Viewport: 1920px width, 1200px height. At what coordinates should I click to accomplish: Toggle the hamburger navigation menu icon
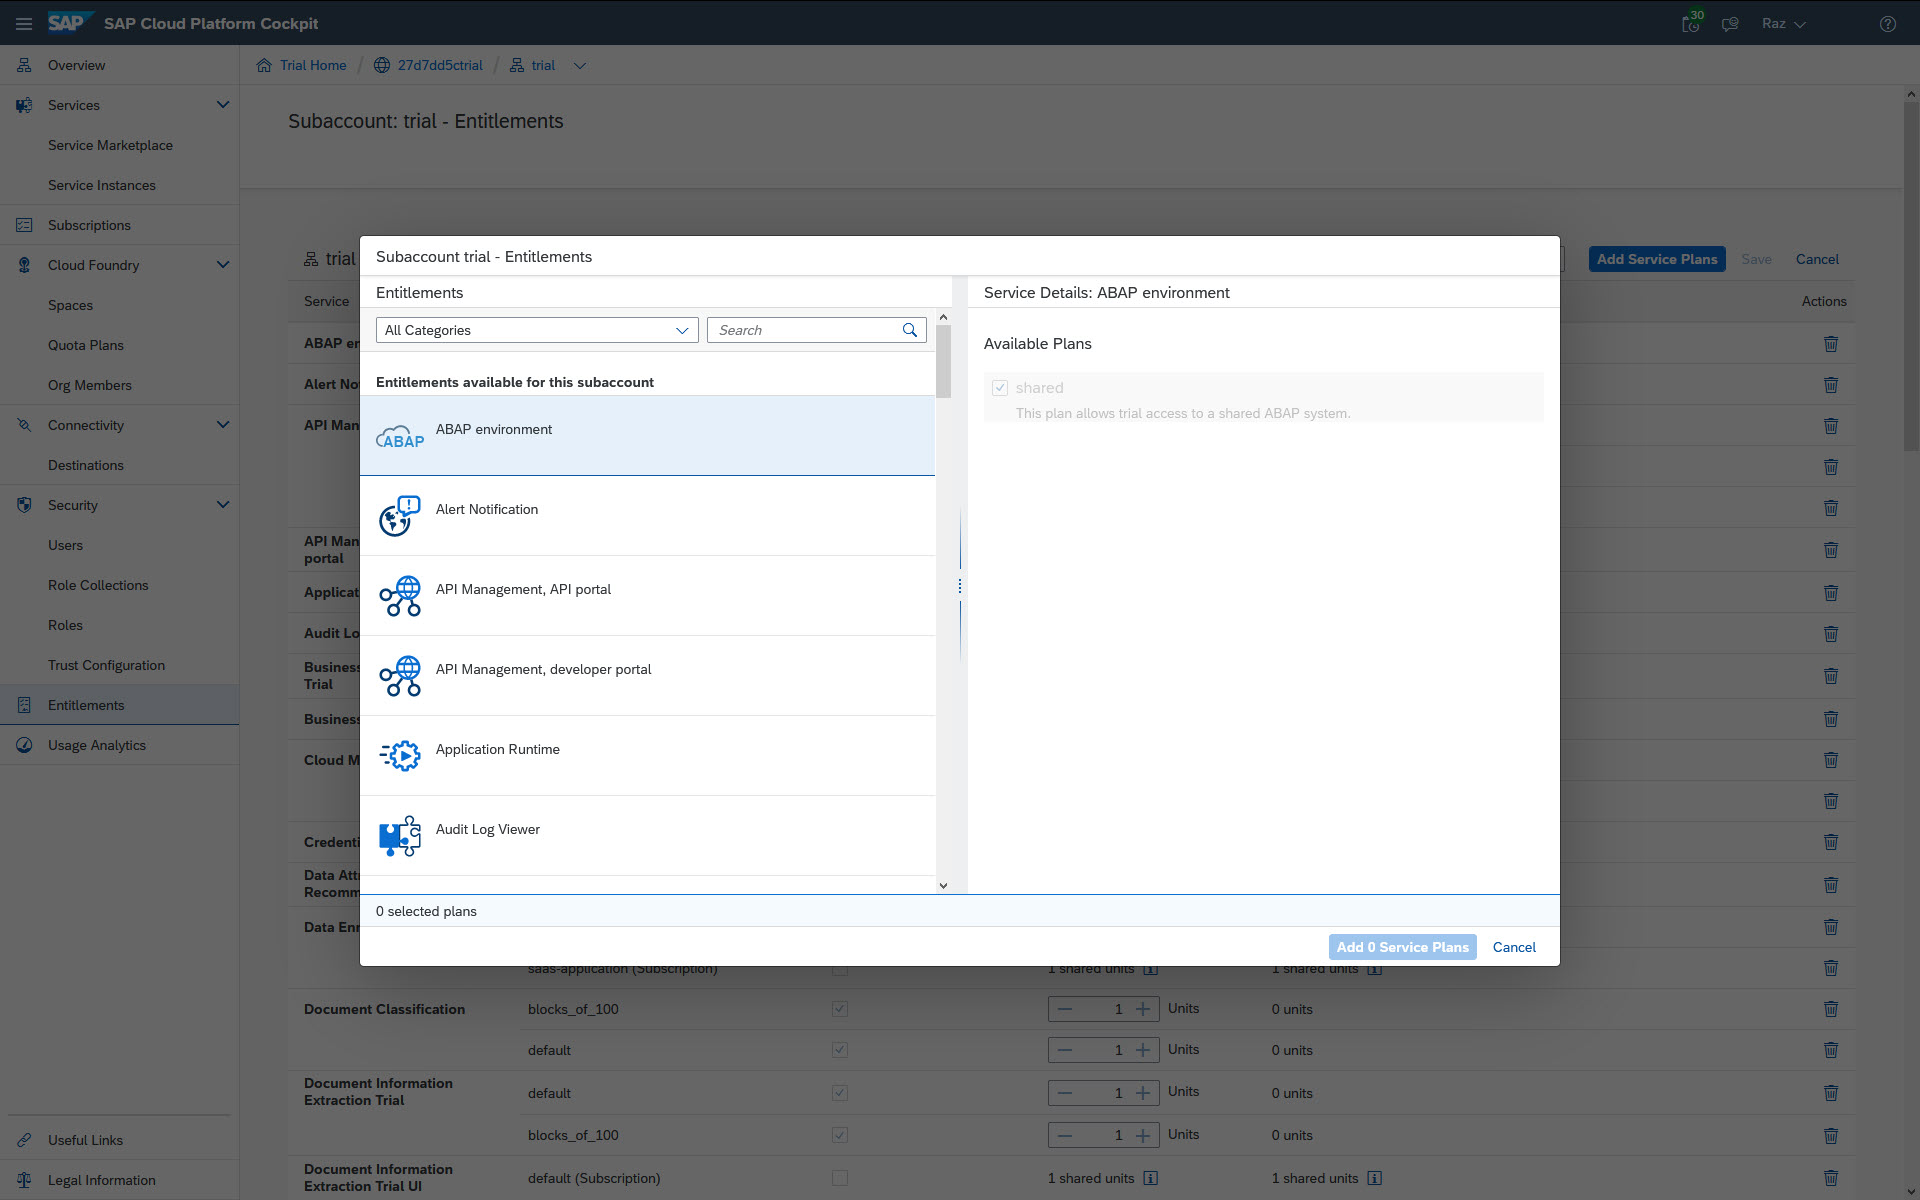tap(24, 23)
